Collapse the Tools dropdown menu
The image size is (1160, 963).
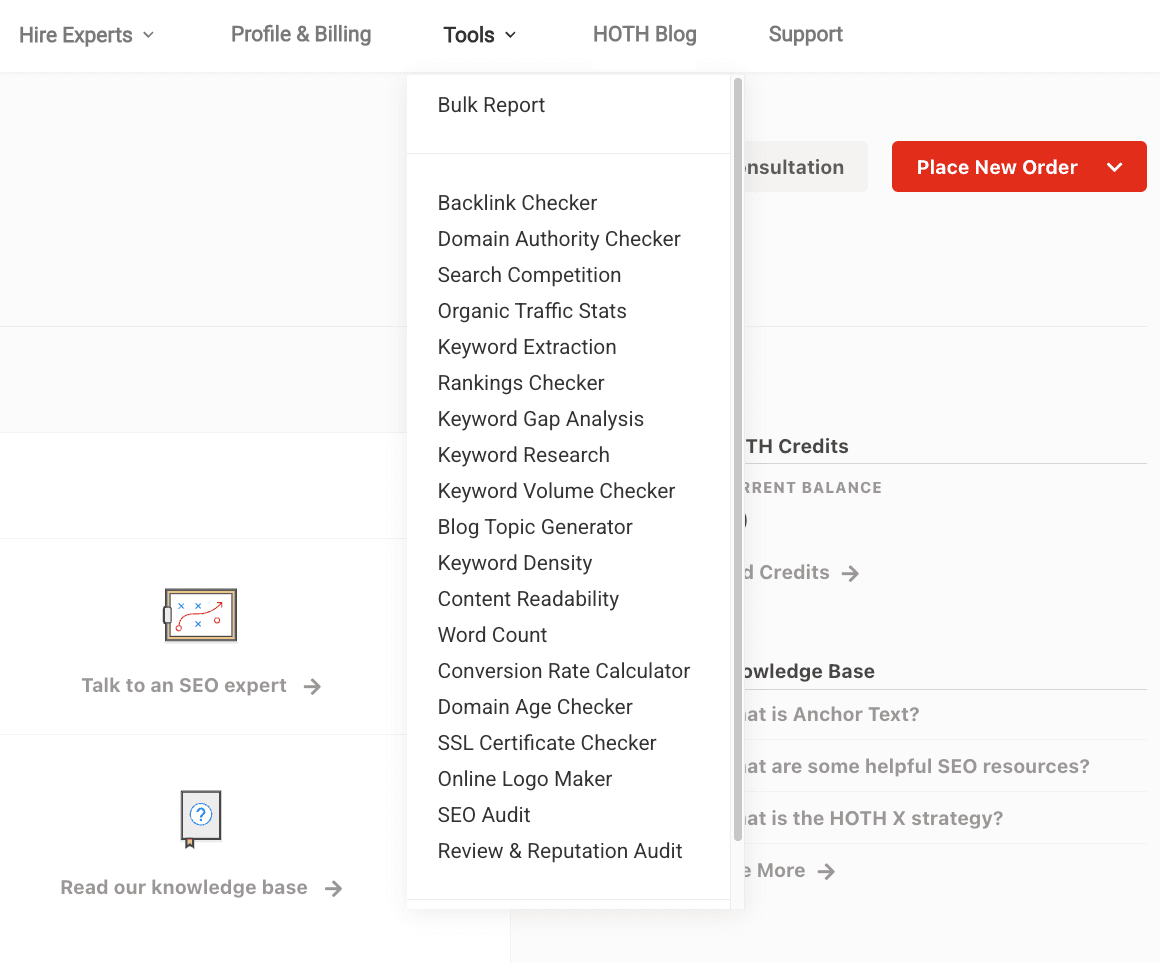click(x=480, y=35)
